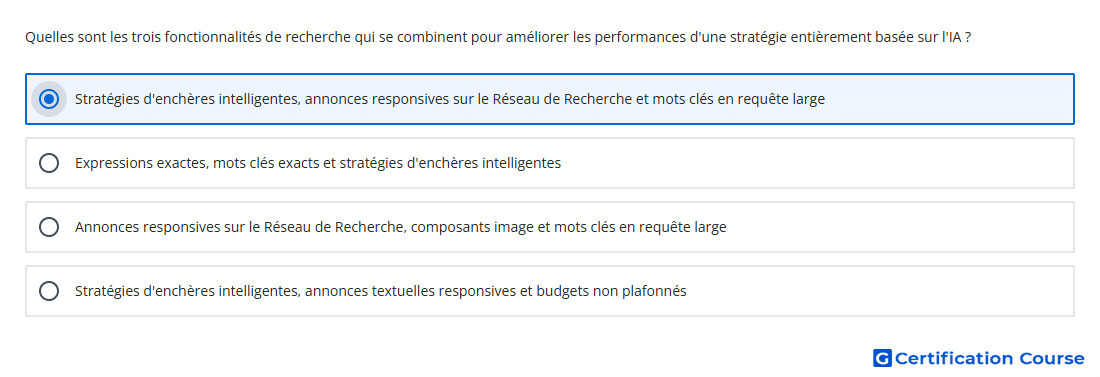This screenshot has height=377, width=1100.
Task: Click the empty right side of the fourth answer card
Action: (880, 291)
